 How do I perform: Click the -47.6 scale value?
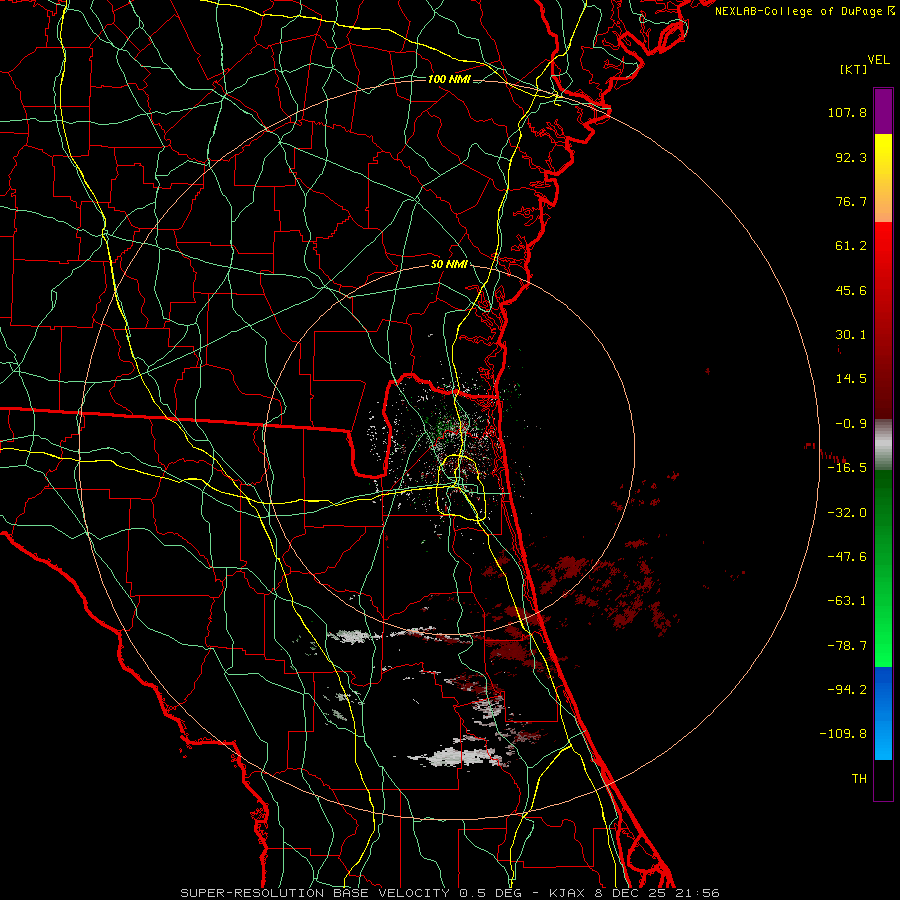[x=847, y=557]
